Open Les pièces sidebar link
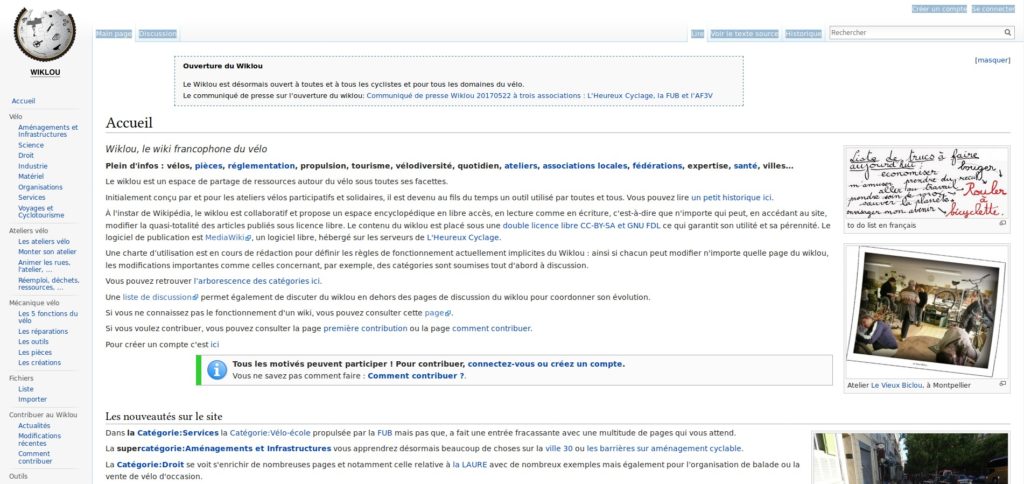Screen dimensions: 1024x484 click(x=35, y=352)
